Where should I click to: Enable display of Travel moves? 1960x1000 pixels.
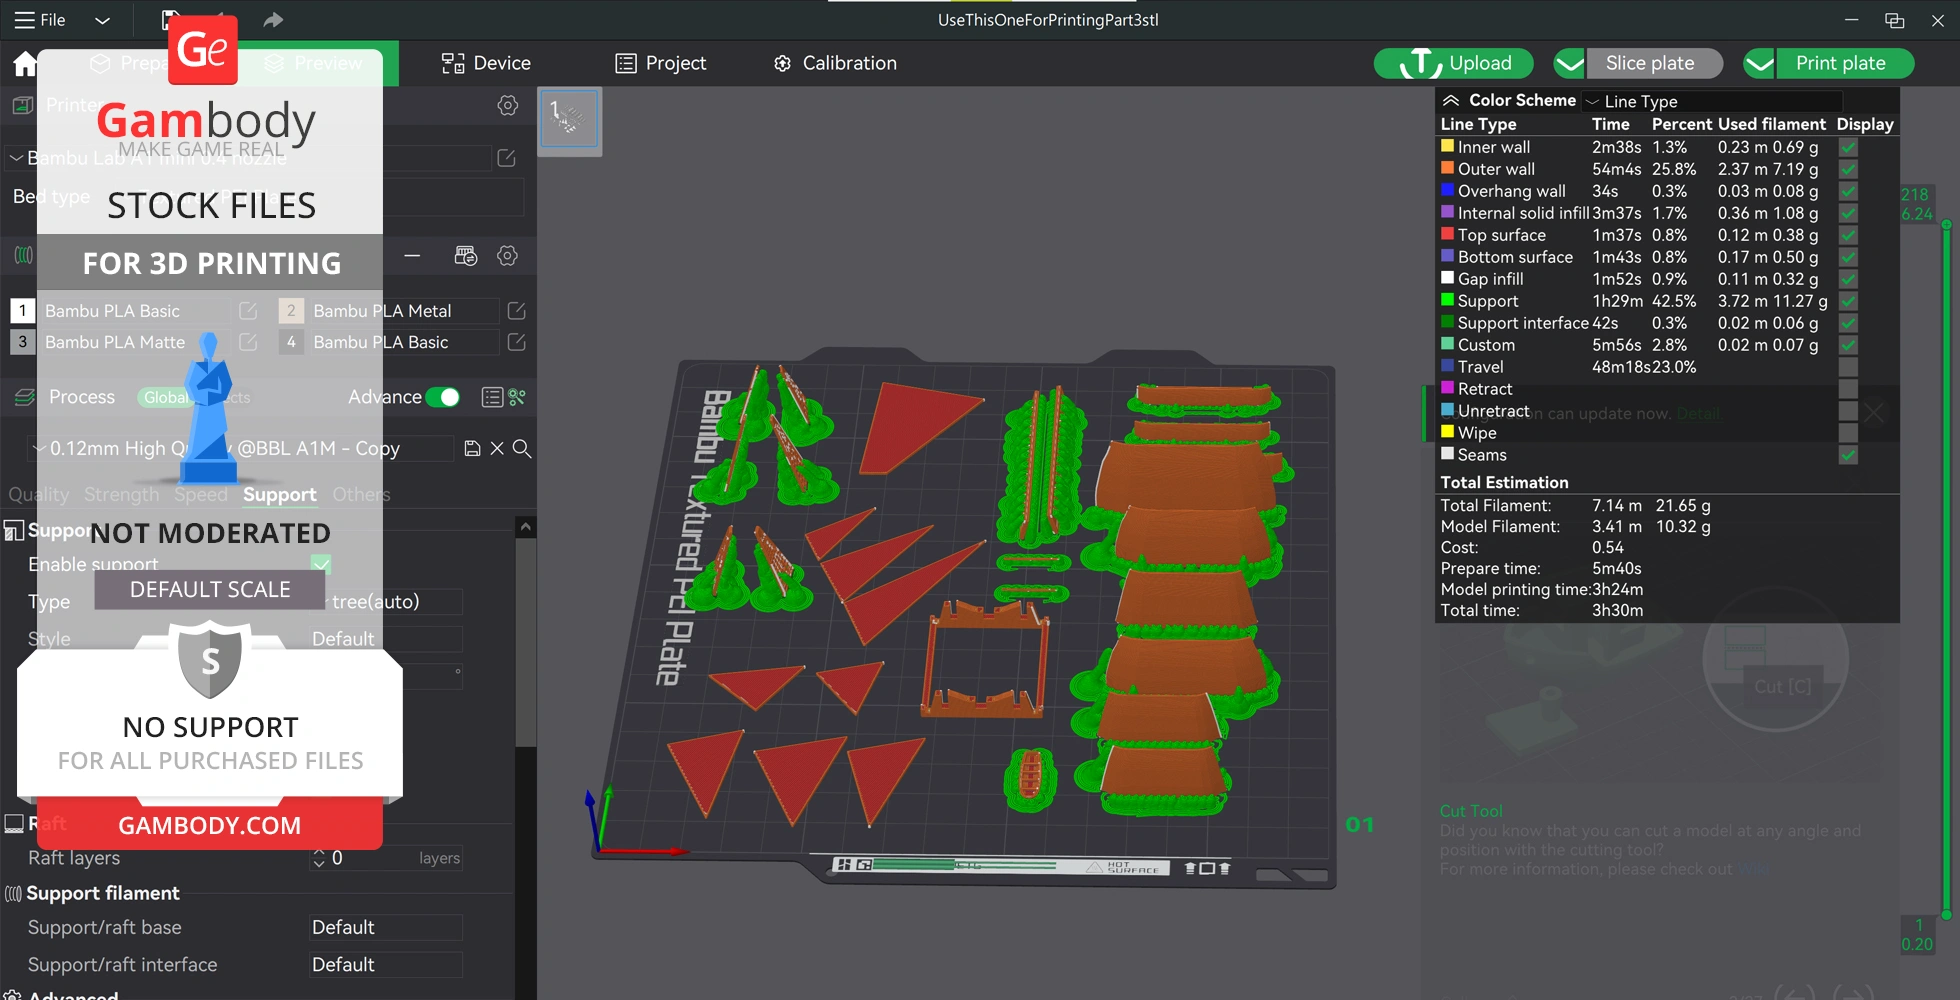pos(1848,367)
